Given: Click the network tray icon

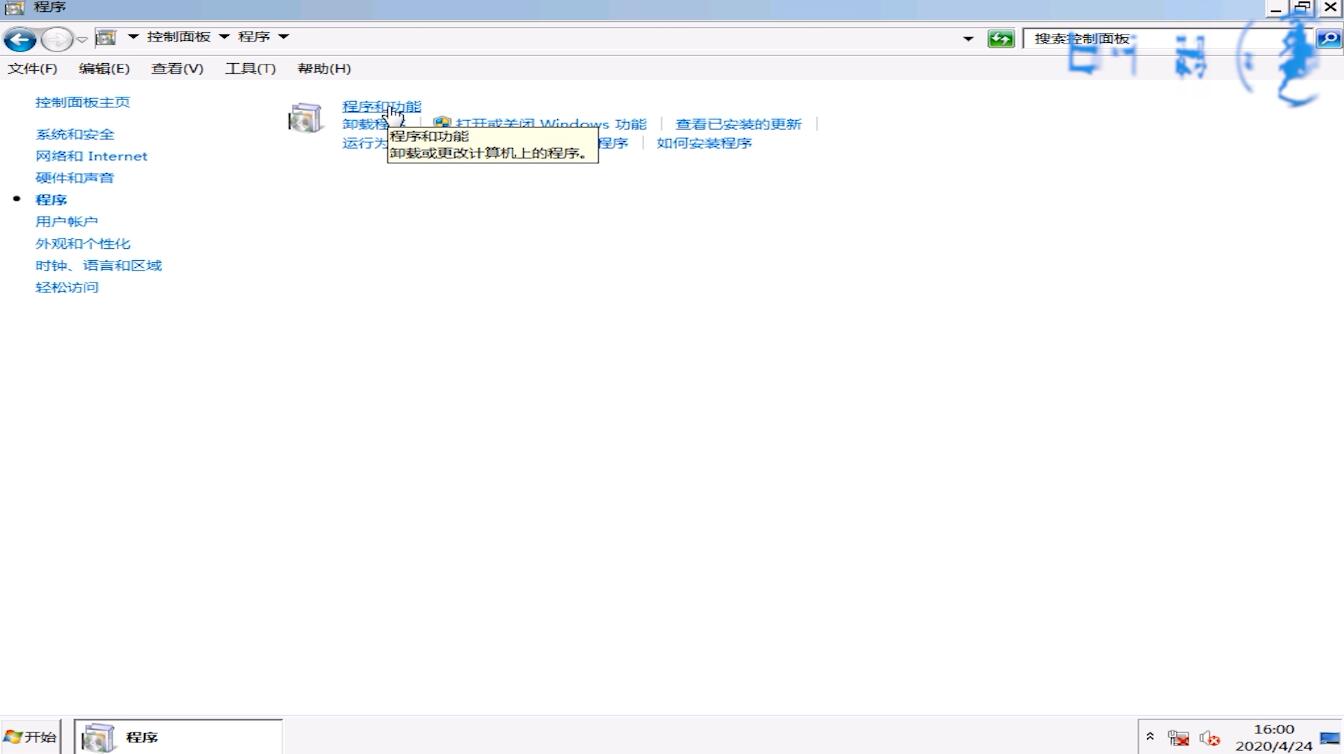Looking at the screenshot, I should pos(1178,738).
